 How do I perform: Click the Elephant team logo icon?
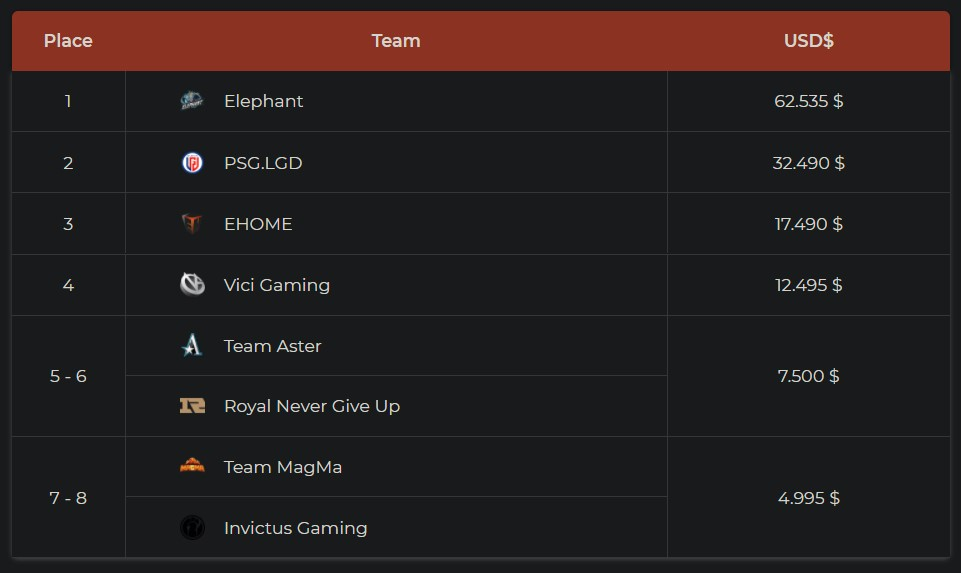192,101
